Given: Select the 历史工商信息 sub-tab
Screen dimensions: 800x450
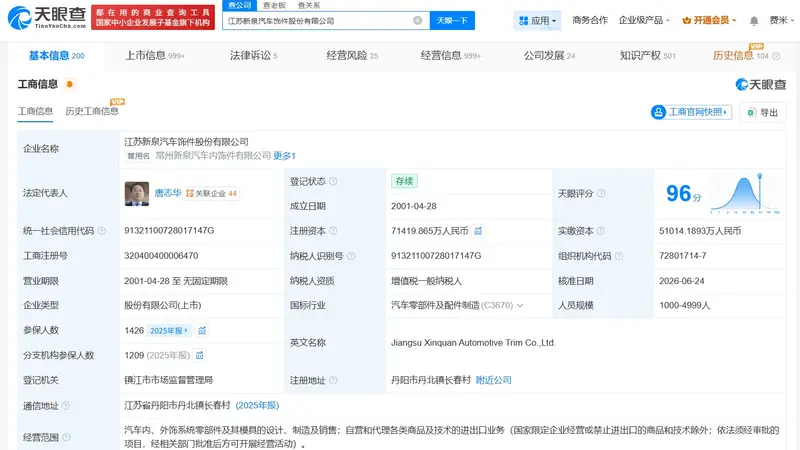Looking at the screenshot, I should (92, 111).
